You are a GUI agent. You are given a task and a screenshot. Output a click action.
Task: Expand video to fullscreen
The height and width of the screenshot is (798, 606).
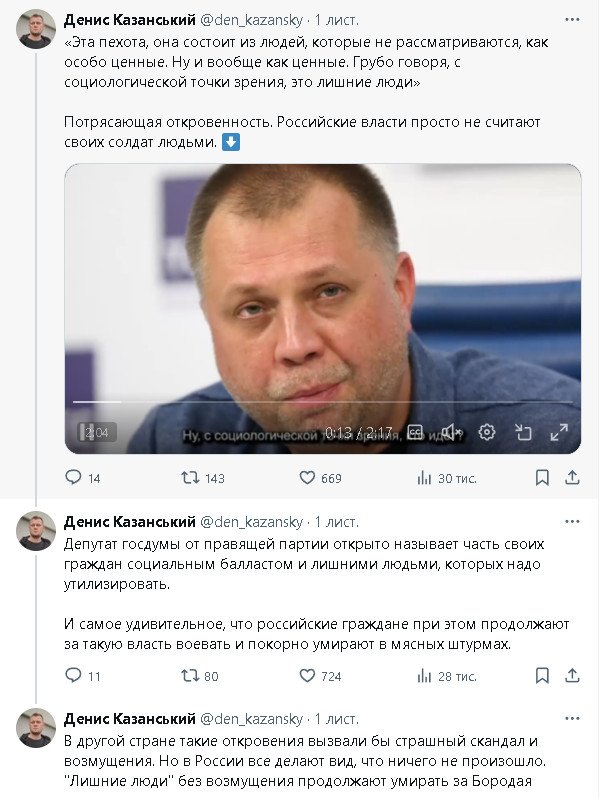559,432
